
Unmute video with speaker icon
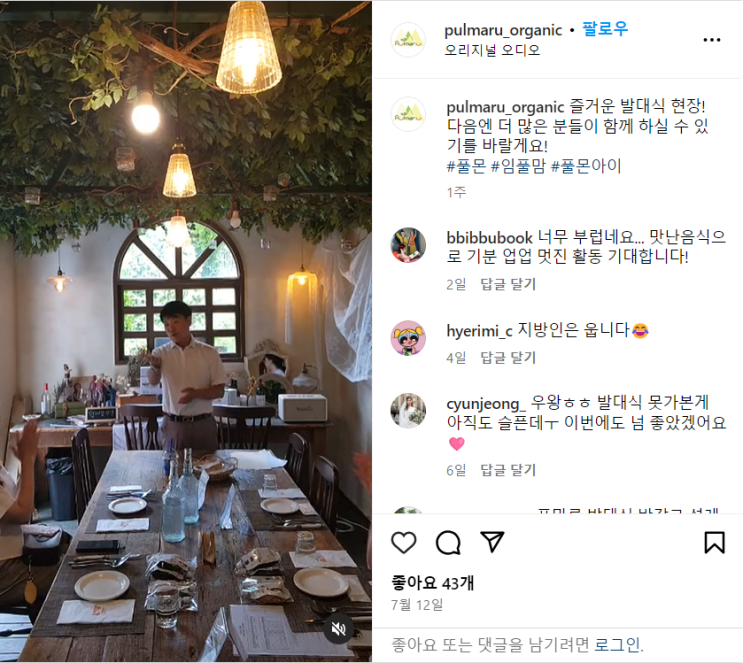tap(338, 629)
